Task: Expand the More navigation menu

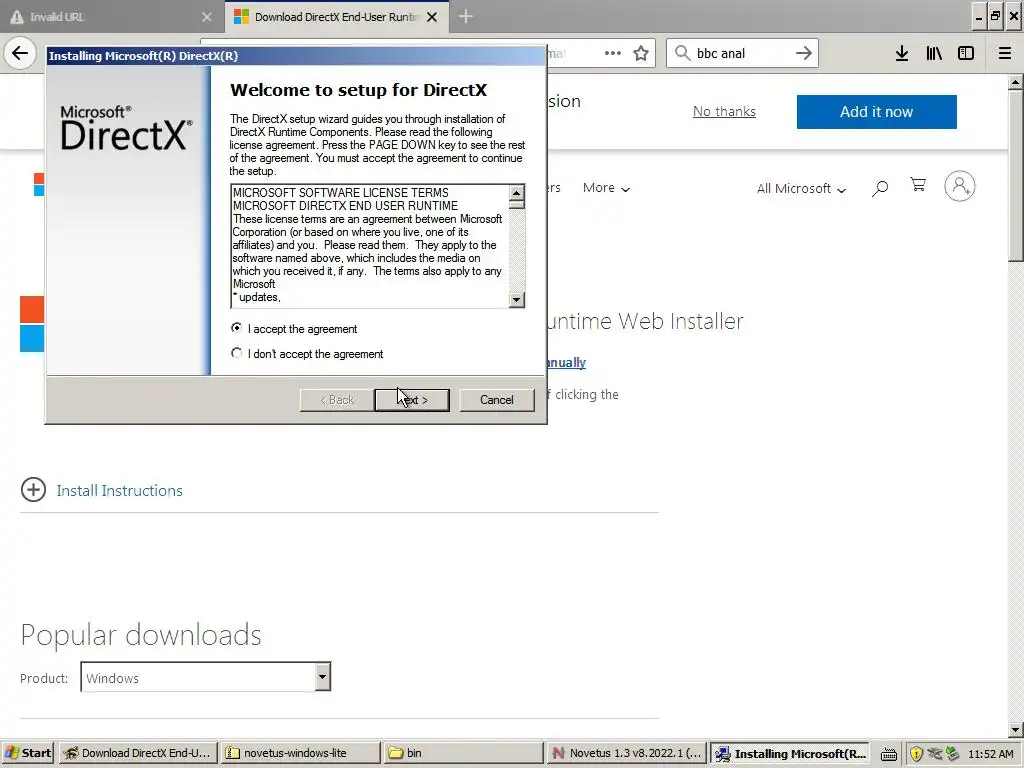Action: [606, 188]
